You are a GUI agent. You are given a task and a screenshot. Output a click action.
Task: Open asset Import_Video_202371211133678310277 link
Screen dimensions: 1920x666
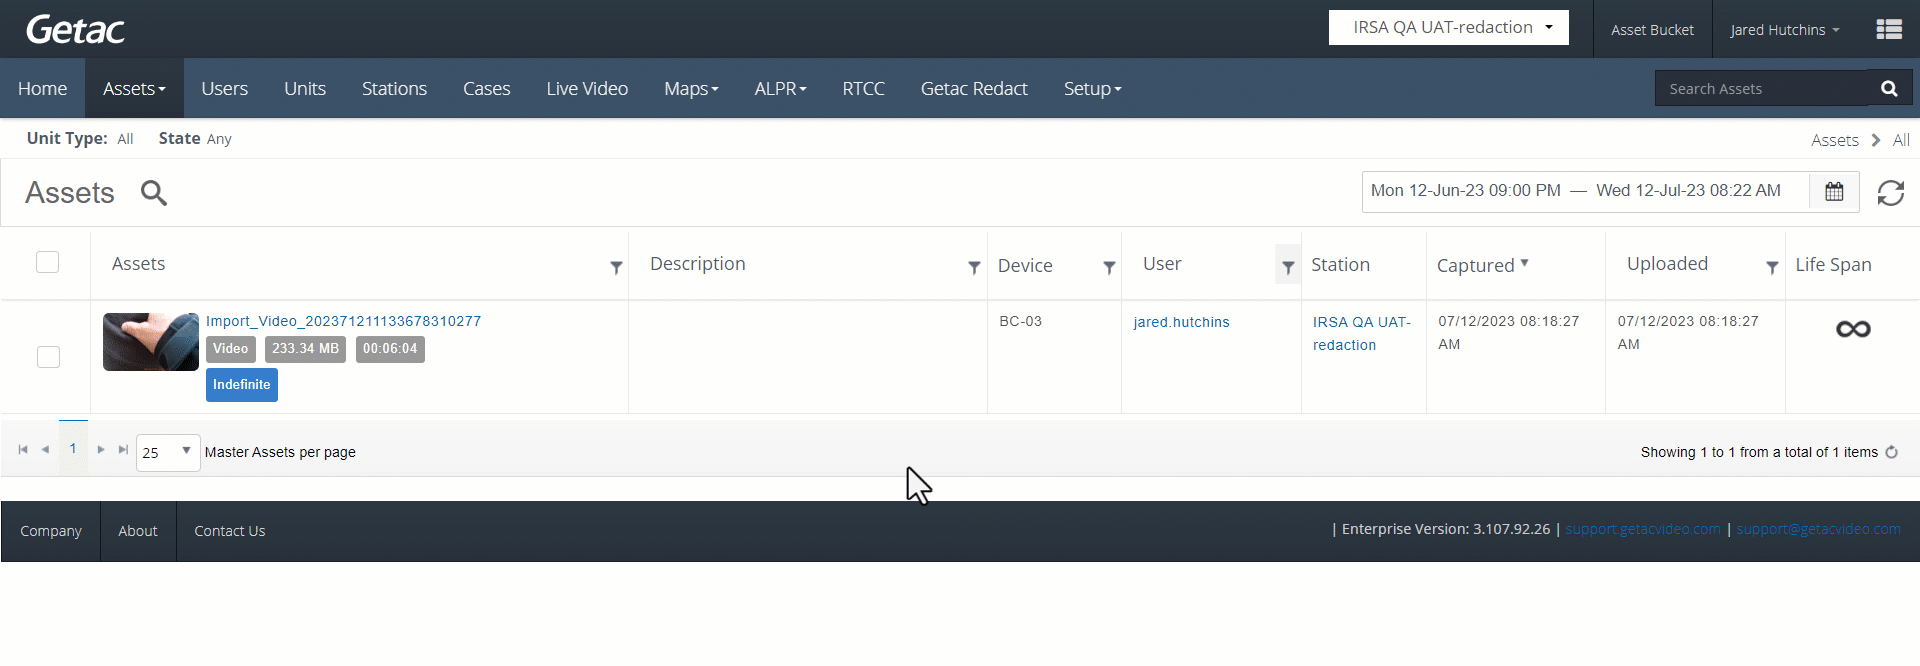[343, 321]
